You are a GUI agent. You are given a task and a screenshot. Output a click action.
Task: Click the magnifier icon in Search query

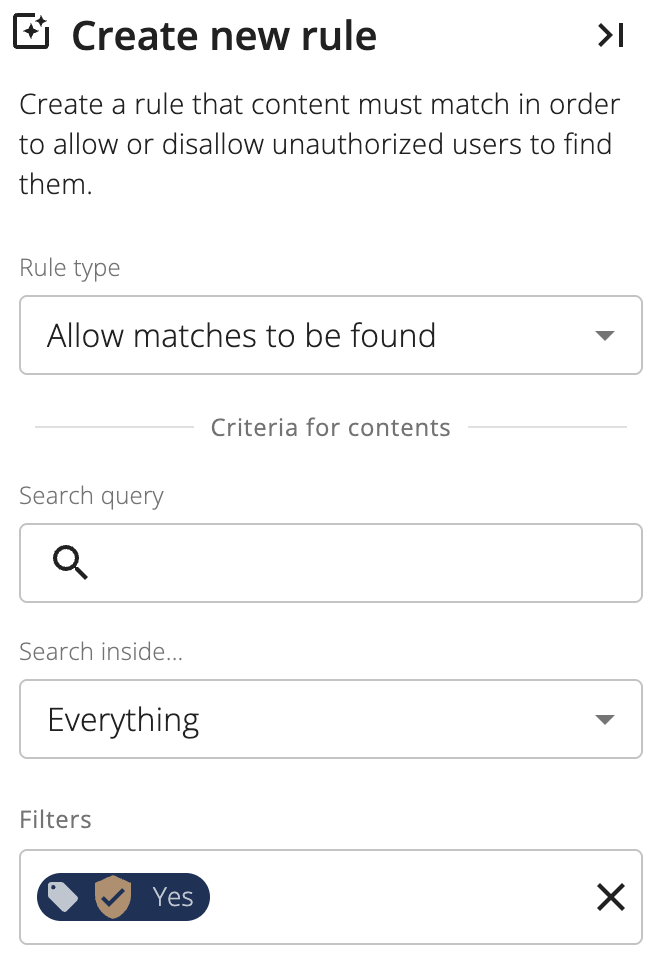(x=70, y=562)
